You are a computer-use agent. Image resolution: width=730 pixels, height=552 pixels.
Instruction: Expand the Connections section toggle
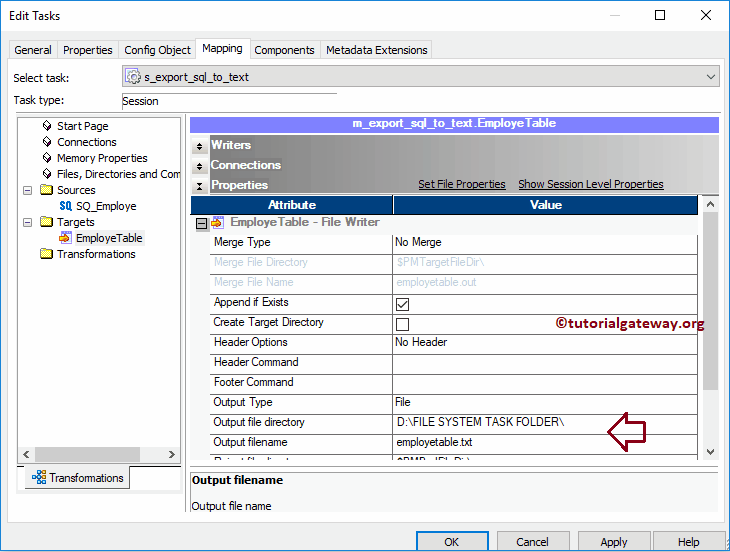click(x=200, y=166)
